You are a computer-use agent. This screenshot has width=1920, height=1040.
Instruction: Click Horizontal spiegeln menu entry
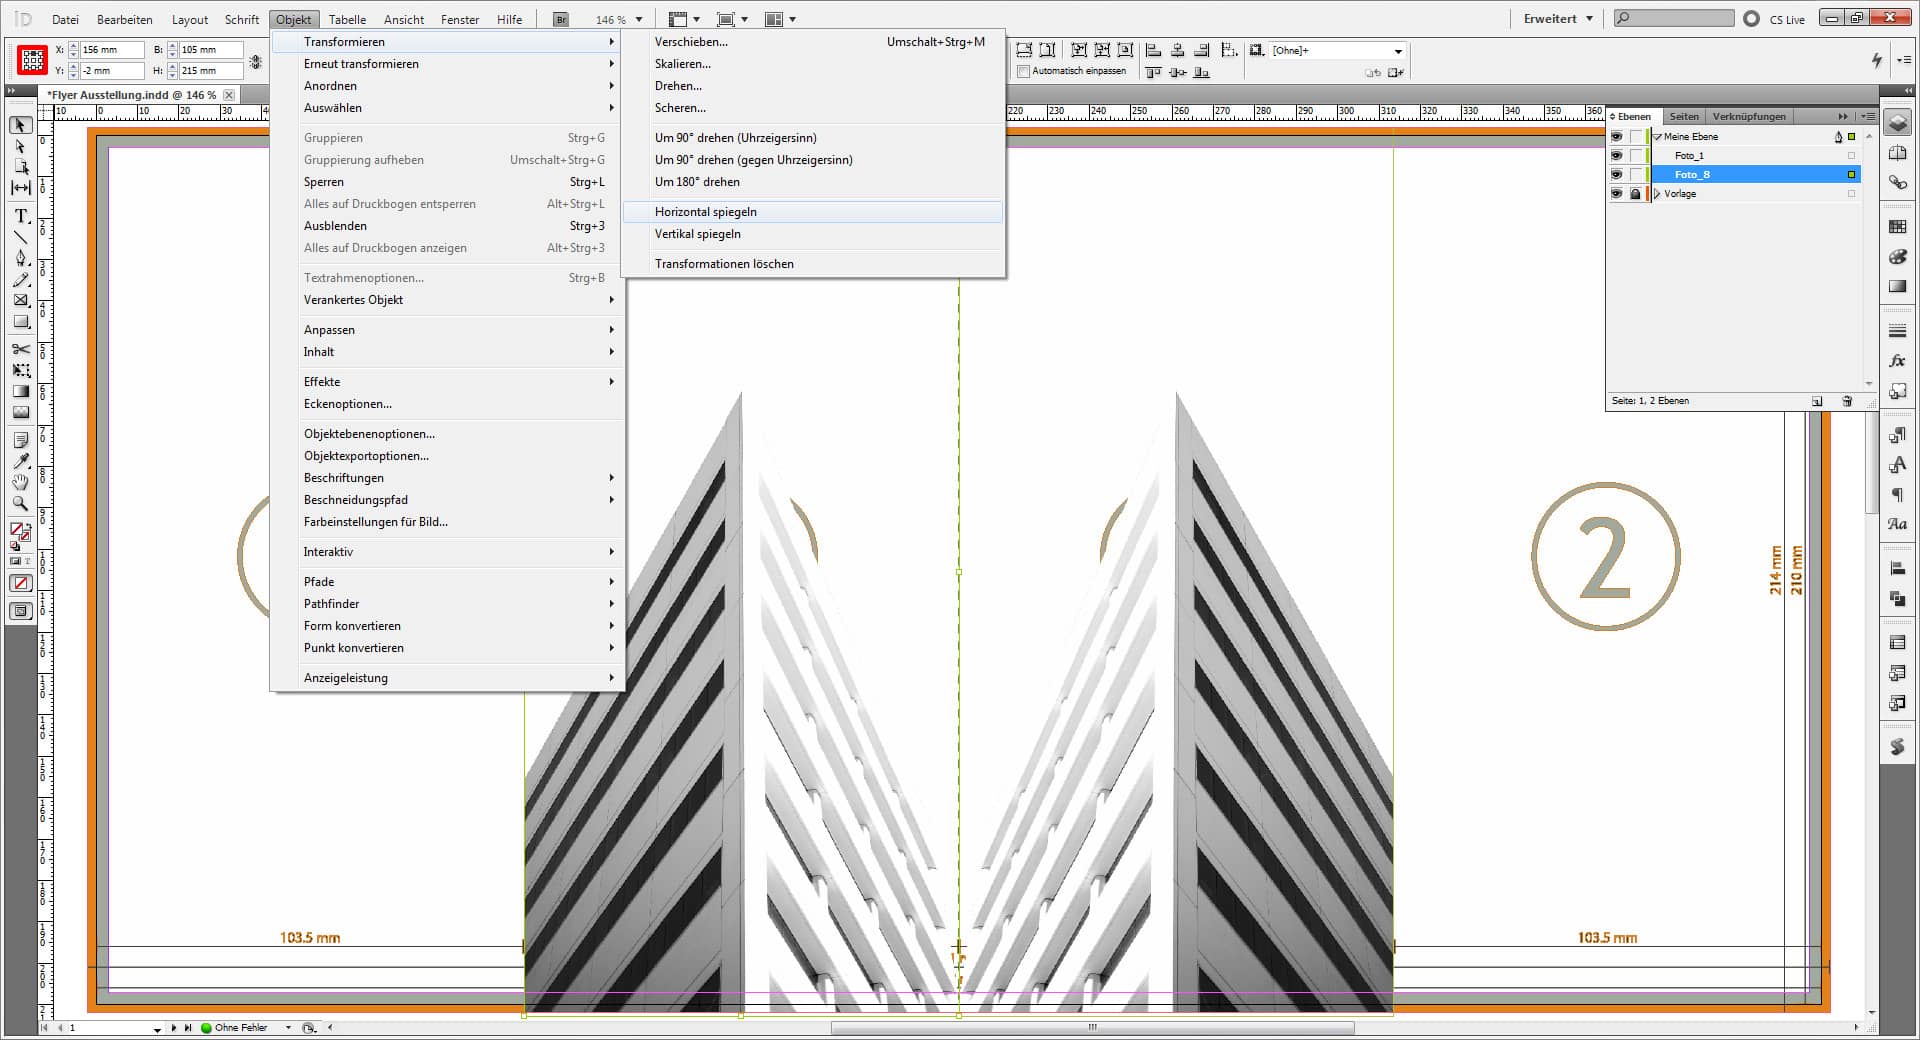706,212
